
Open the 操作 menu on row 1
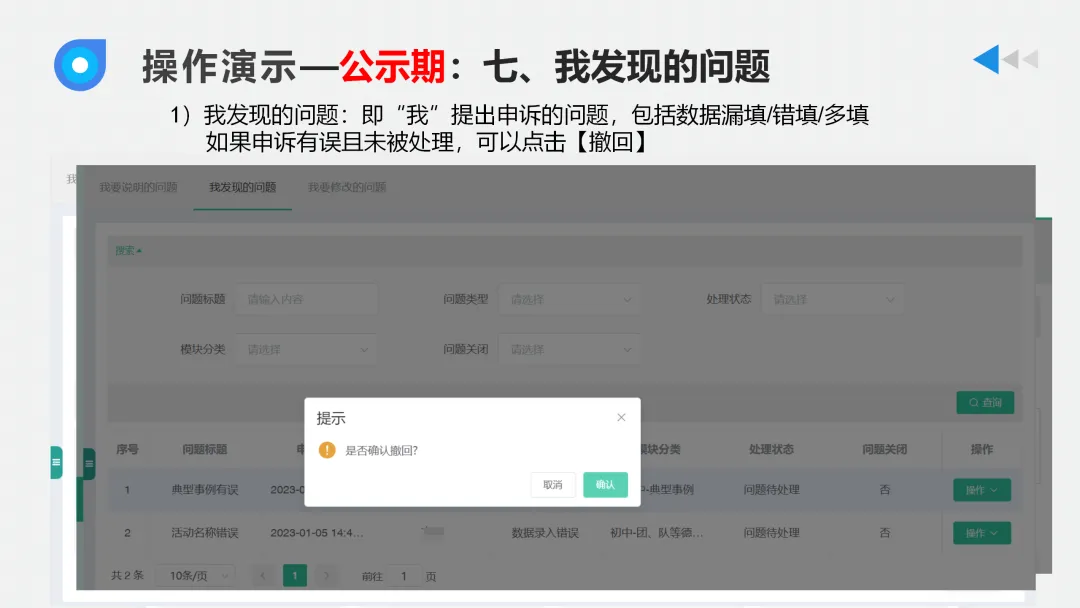point(981,489)
